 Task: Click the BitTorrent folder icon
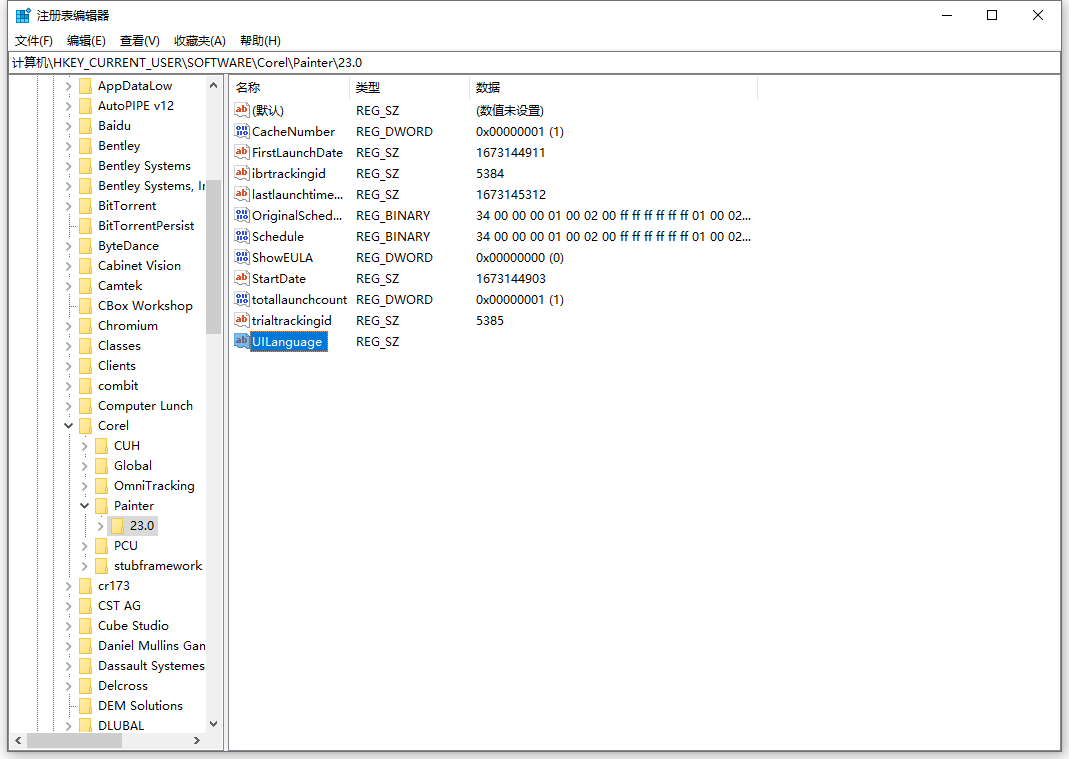[85, 206]
